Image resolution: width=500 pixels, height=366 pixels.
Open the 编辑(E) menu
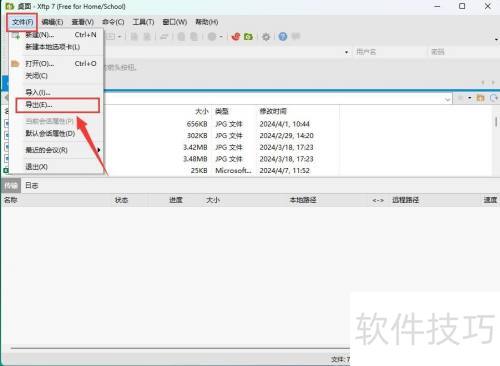52,22
